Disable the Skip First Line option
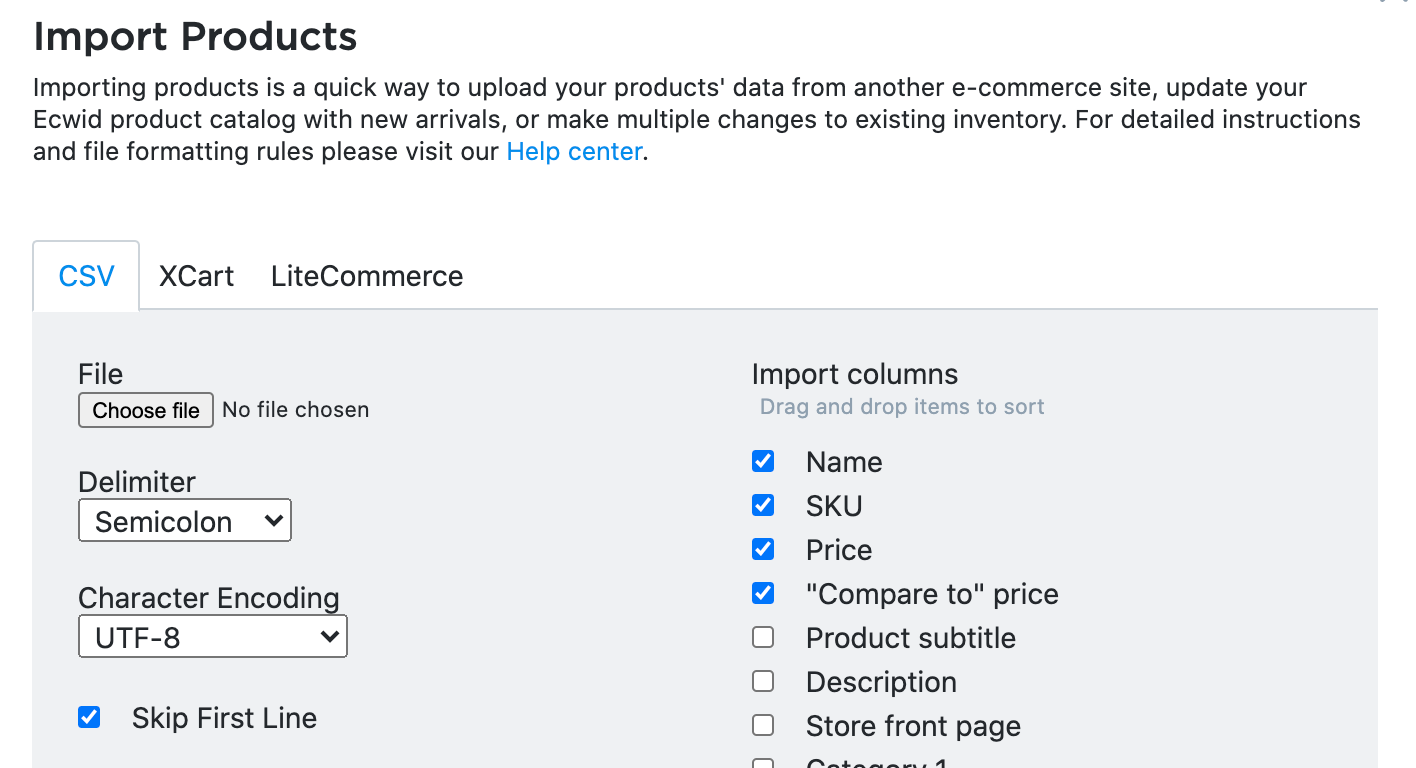The width and height of the screenshot is (1416, 768). pyautogui.click(x=89, y=717)
